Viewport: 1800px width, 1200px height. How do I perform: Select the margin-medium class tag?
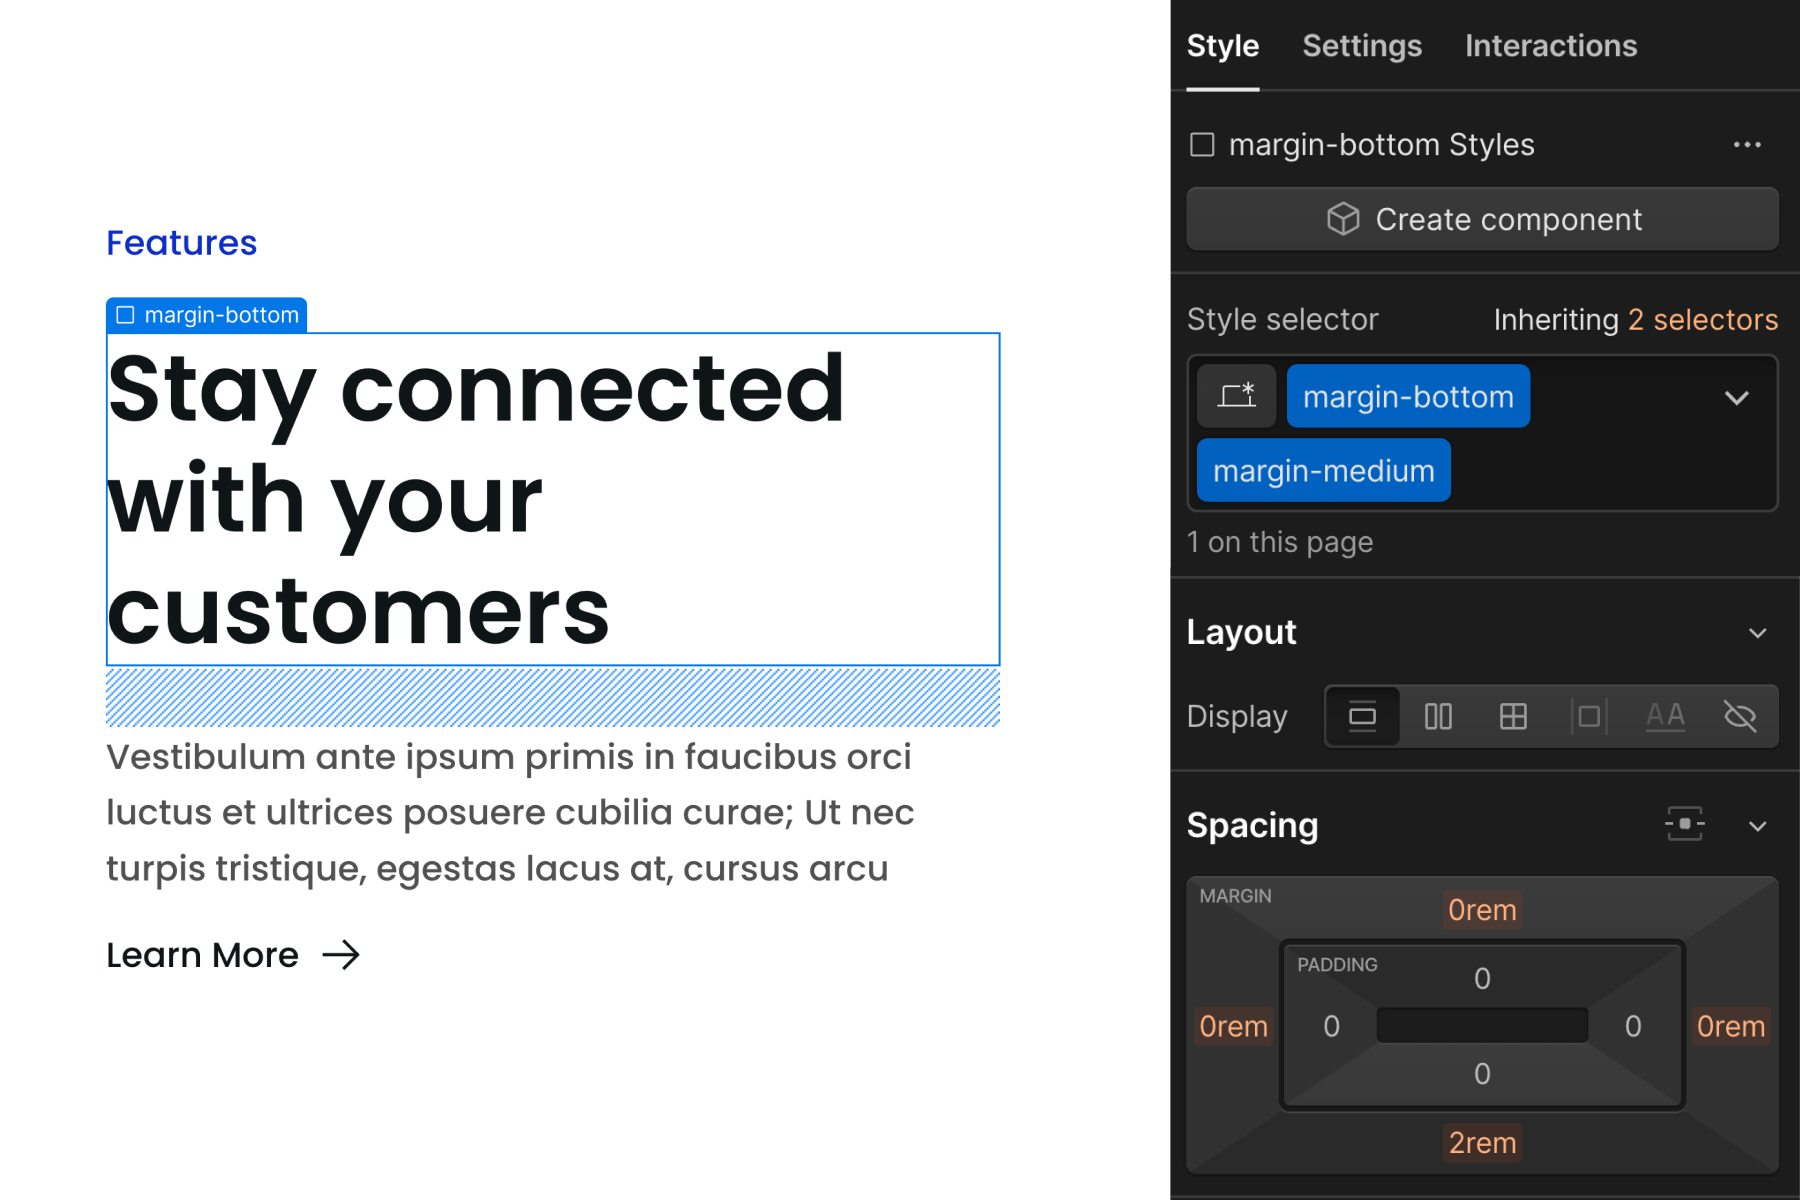click(1323, 470)
